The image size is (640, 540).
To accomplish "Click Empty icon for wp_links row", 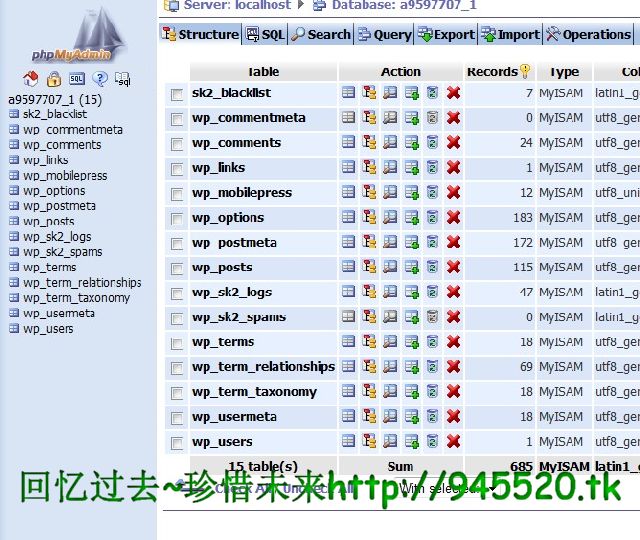I will point(432,168).
